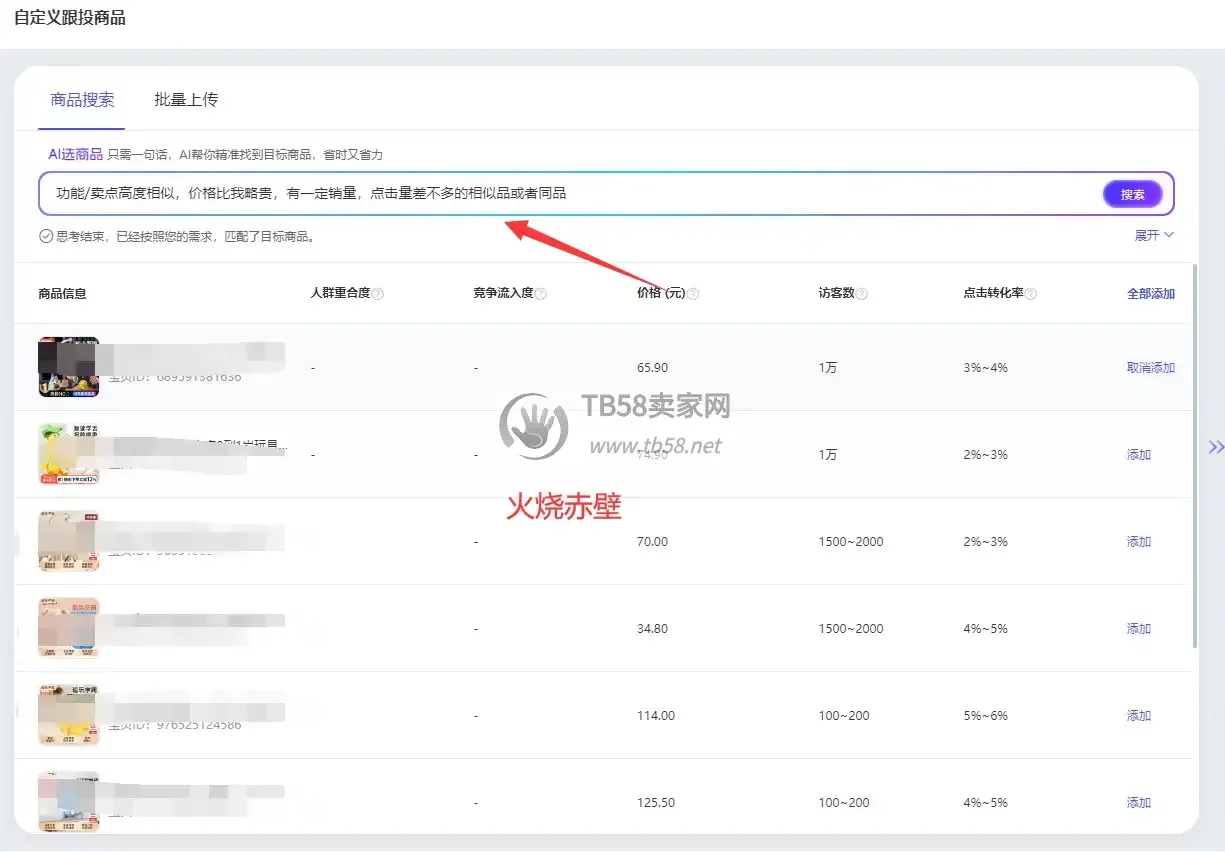Add the 125.50 yuan product
The width and height of the screenshot is (1225, 852).
pos(1139,803)
